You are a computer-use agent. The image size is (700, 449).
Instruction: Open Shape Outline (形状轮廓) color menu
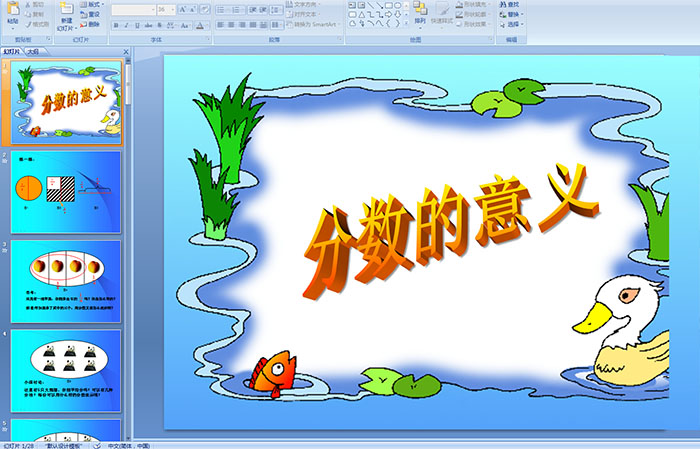472,14
